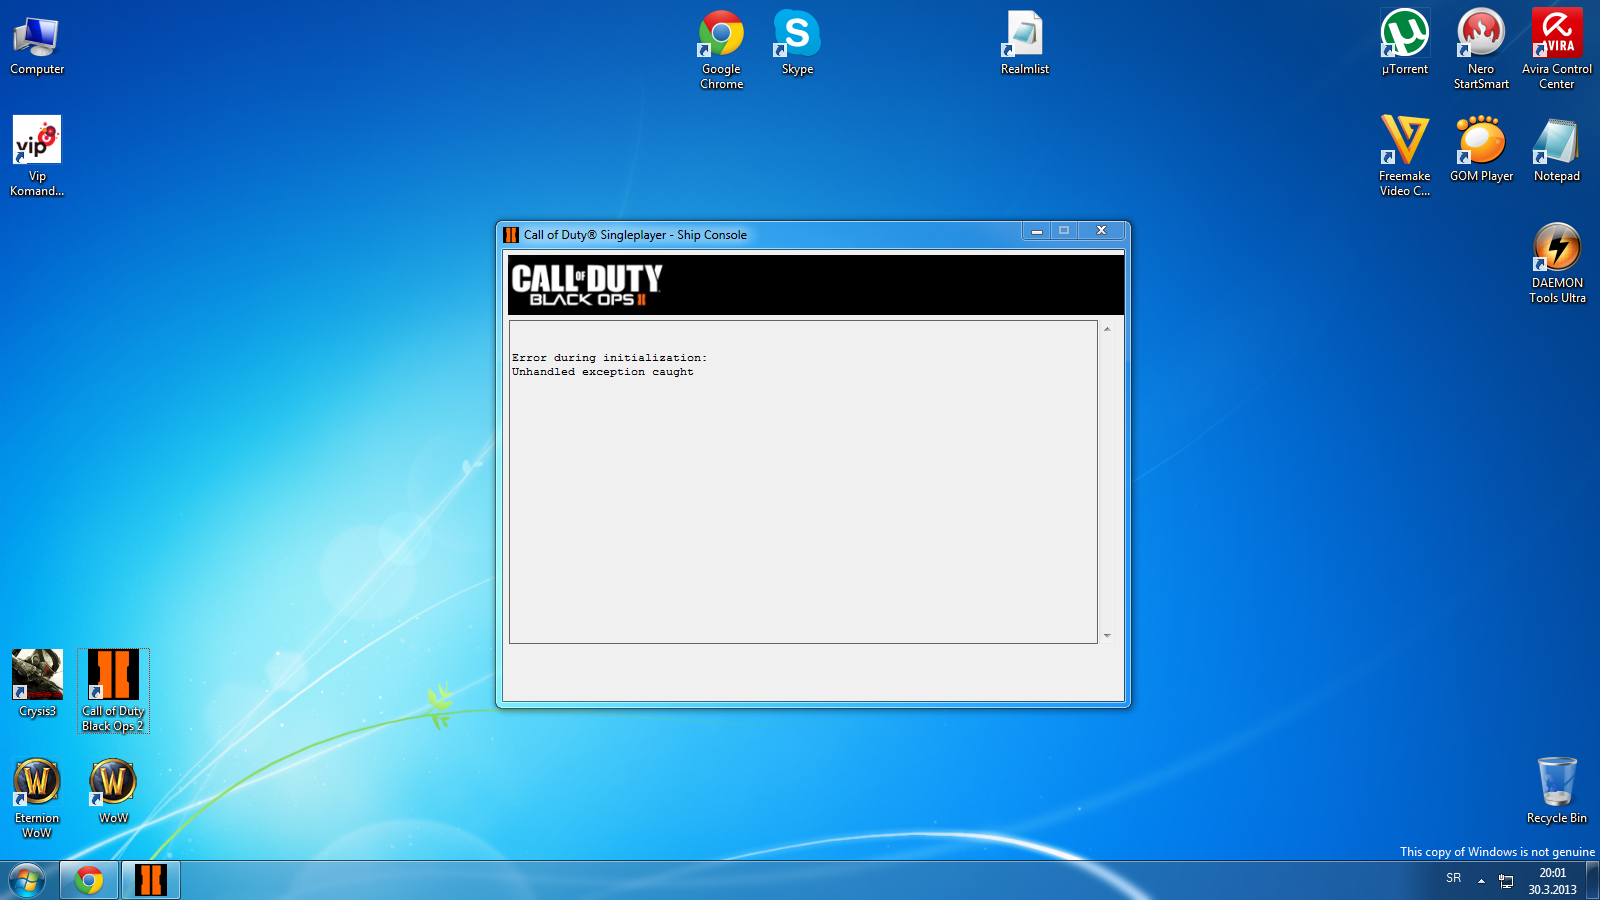This screenshot has height=900, width=1600.
Task: Click the Show desktop button
Action: coord(1593,881)
